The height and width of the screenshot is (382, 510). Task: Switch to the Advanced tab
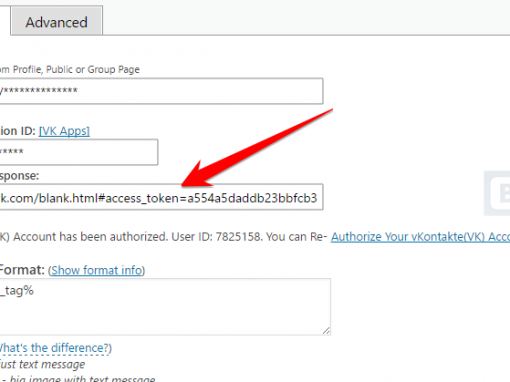pyautogui.click(x=57, y=21)
